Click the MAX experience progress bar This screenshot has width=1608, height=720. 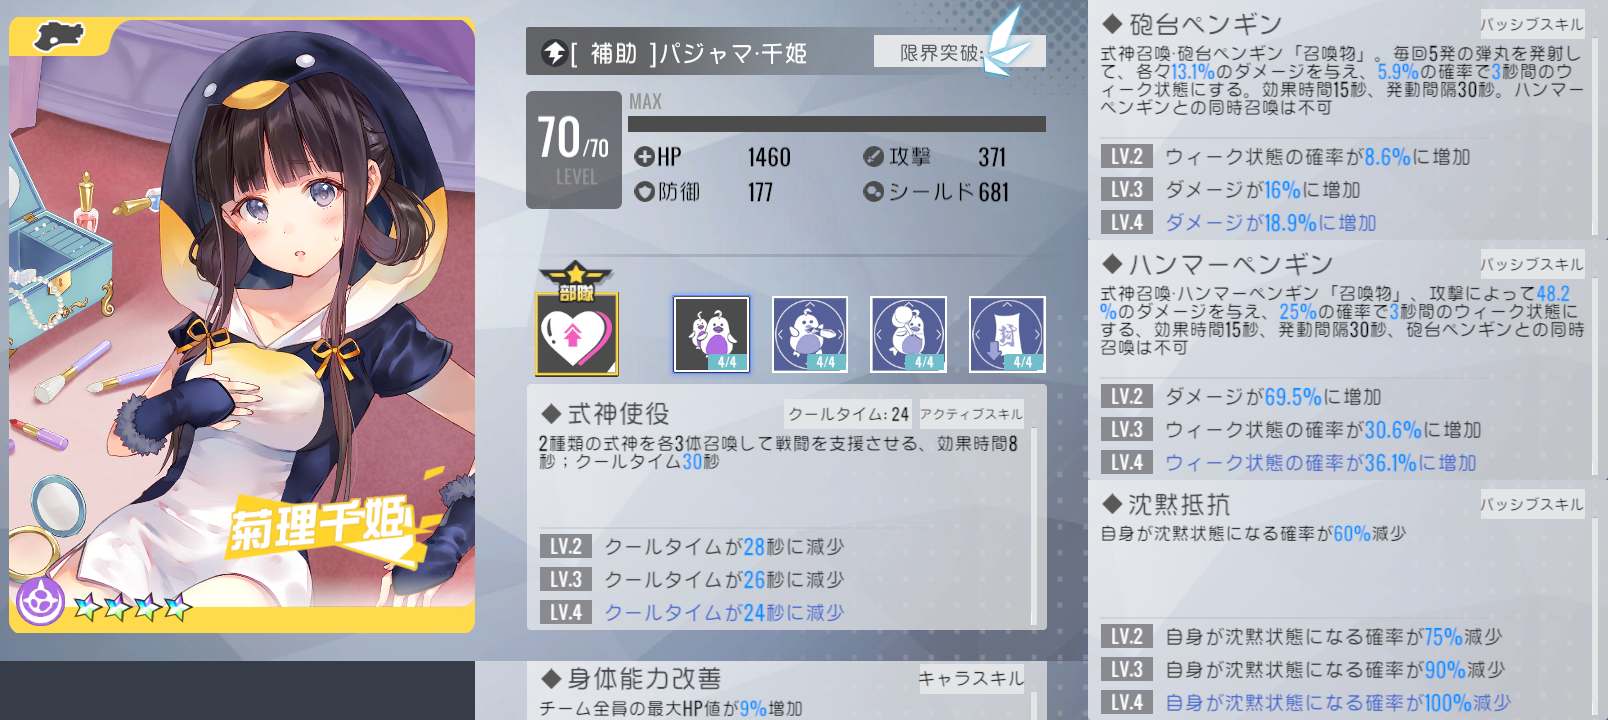coord(837,124)
